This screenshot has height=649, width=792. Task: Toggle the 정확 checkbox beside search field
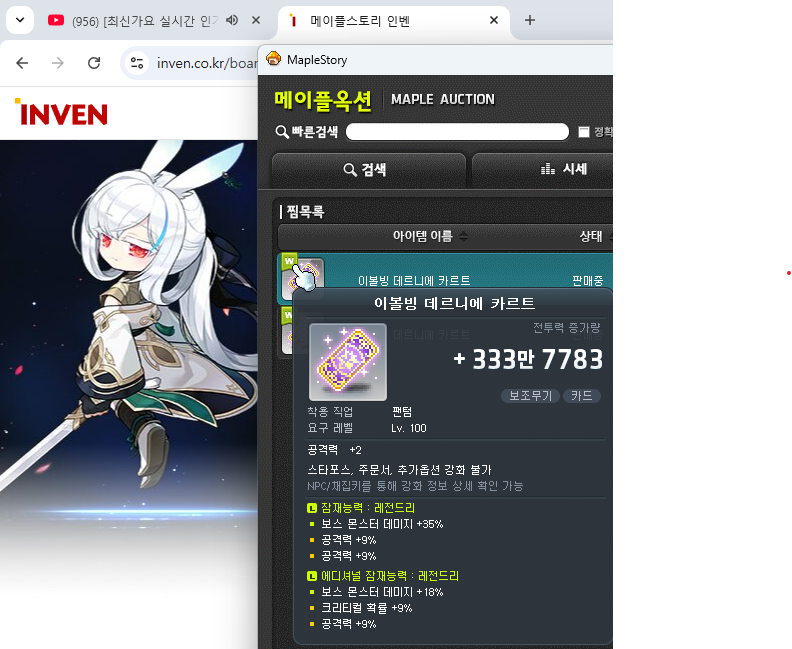tap(584, 132)
